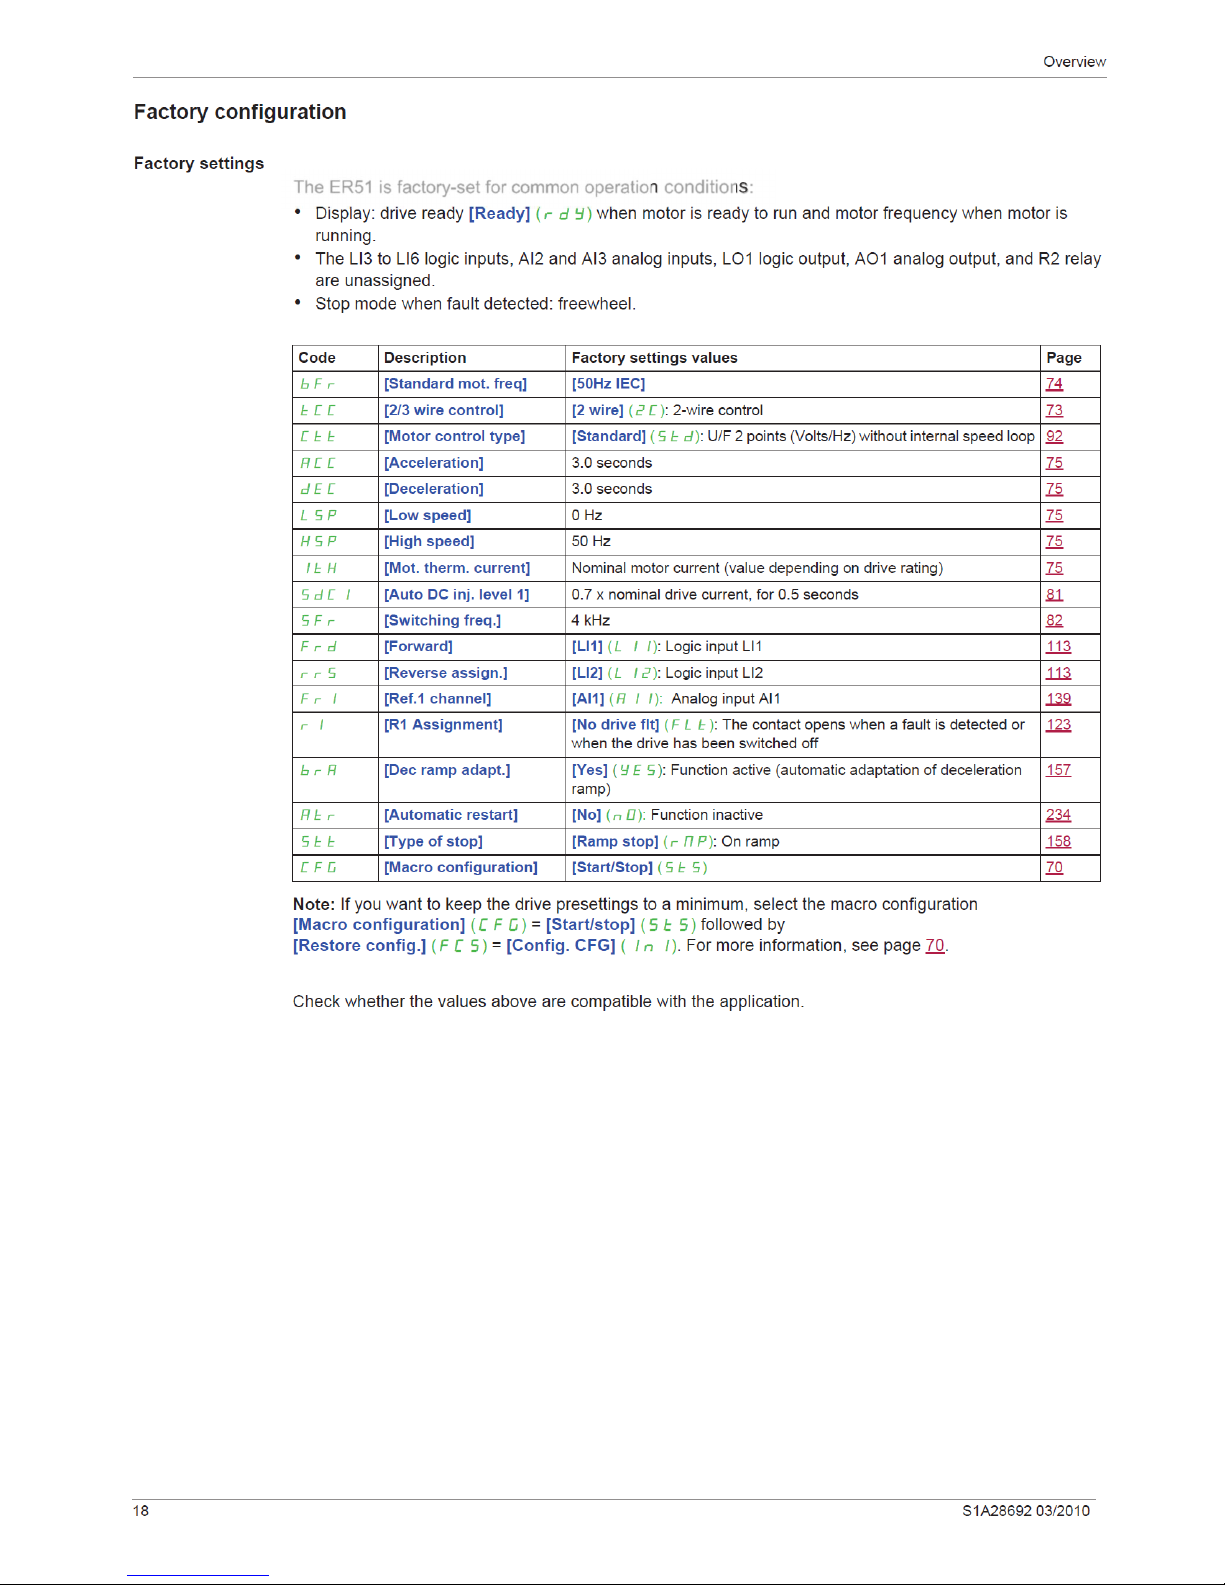Click the "[Ref.1 channel]" description cell

click(x=438, y=699)
